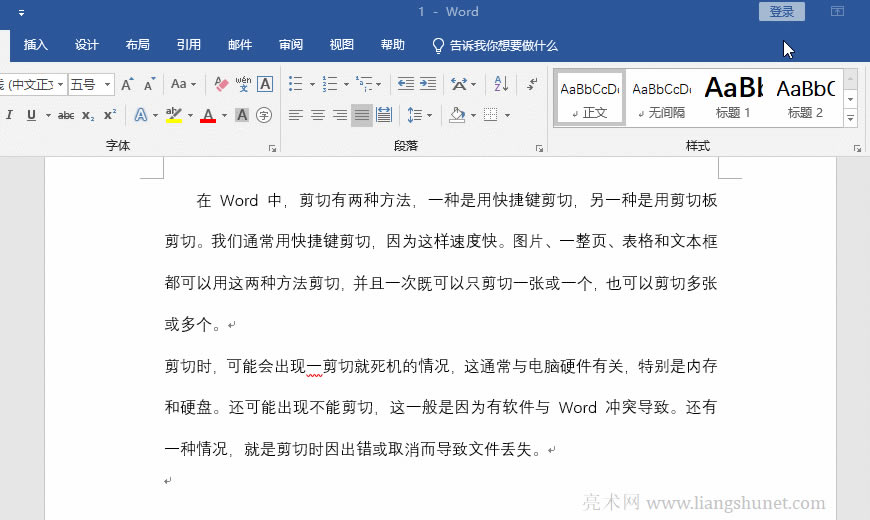This screenshot has height=520, width=870.
Task: Switch to the 审阅 ribbon tab
Action: (x=291, y=45)
